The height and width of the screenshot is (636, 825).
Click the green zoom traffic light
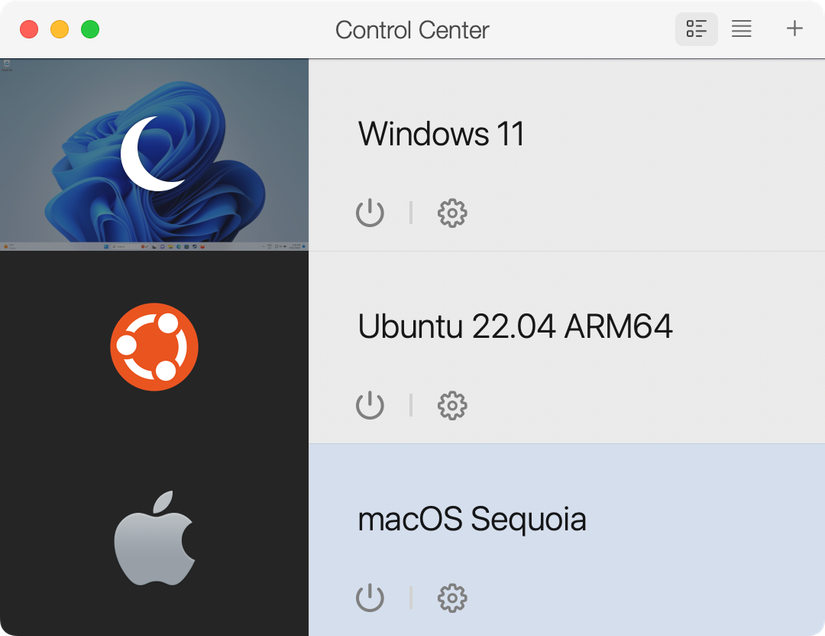pos(92,29)
